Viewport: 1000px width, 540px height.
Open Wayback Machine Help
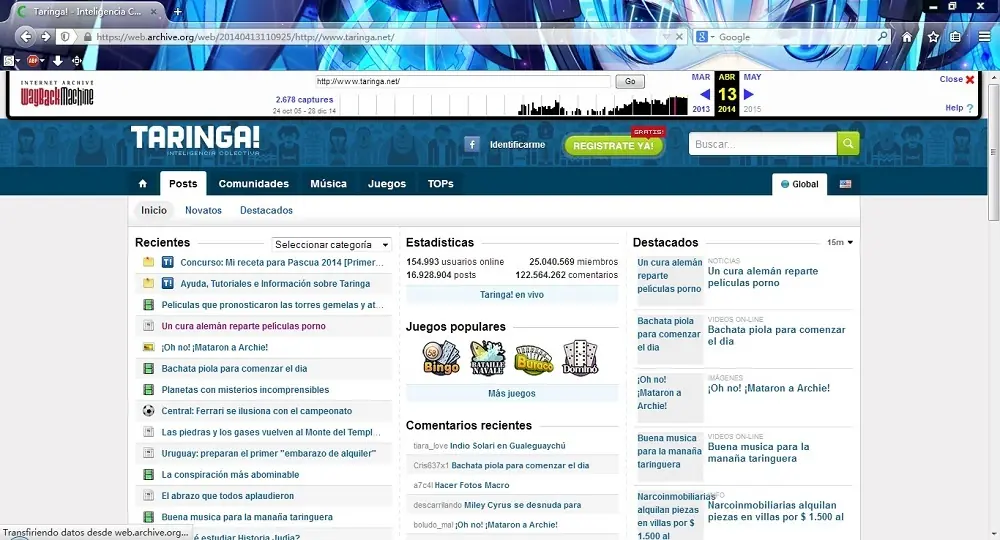(959, 108)
